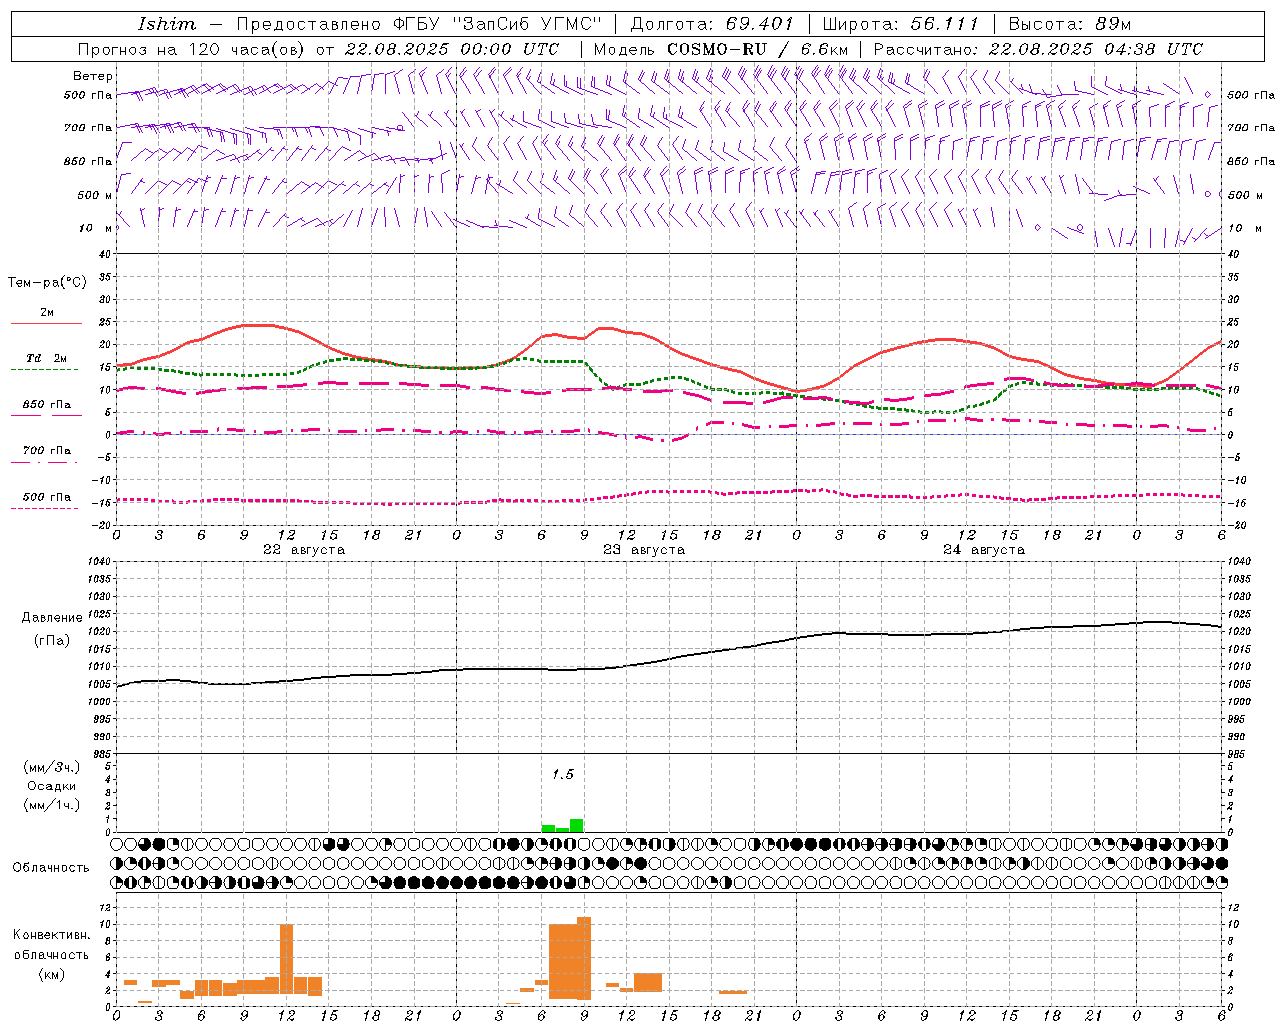The height and width of the screenshot is (1024, 1280).
Task: Click red line sample under "2м" legend
Action: pyautogui.click(x=46, y=324)
